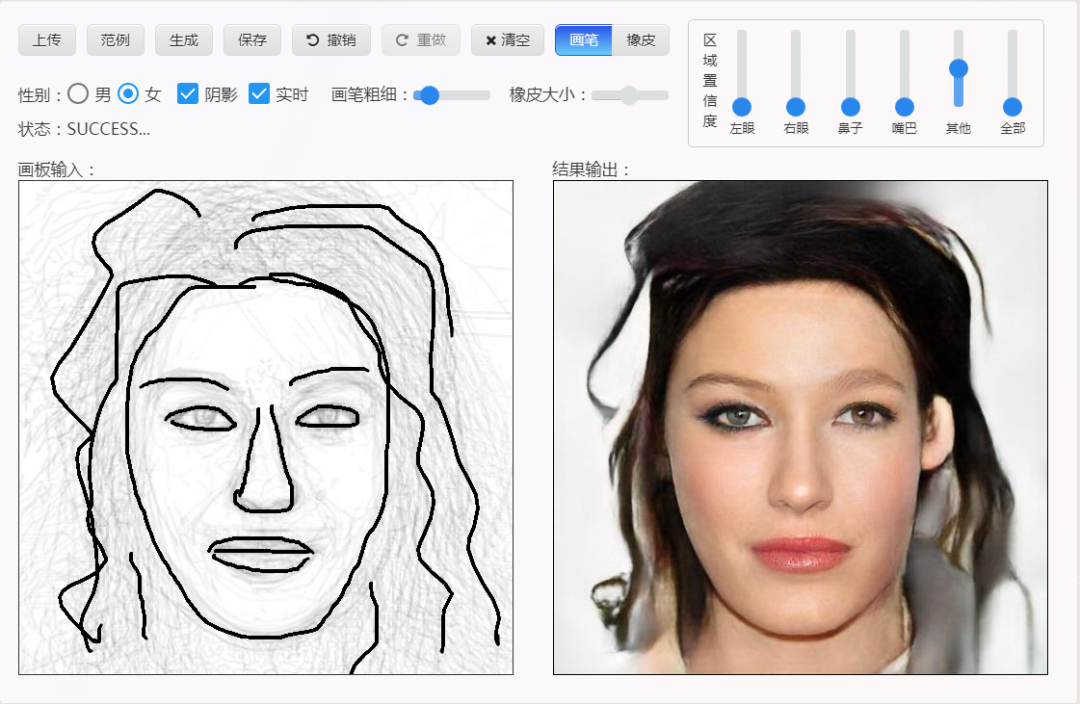Click the 画笔粗细 brush thickness slider handle

coord(429,95)
